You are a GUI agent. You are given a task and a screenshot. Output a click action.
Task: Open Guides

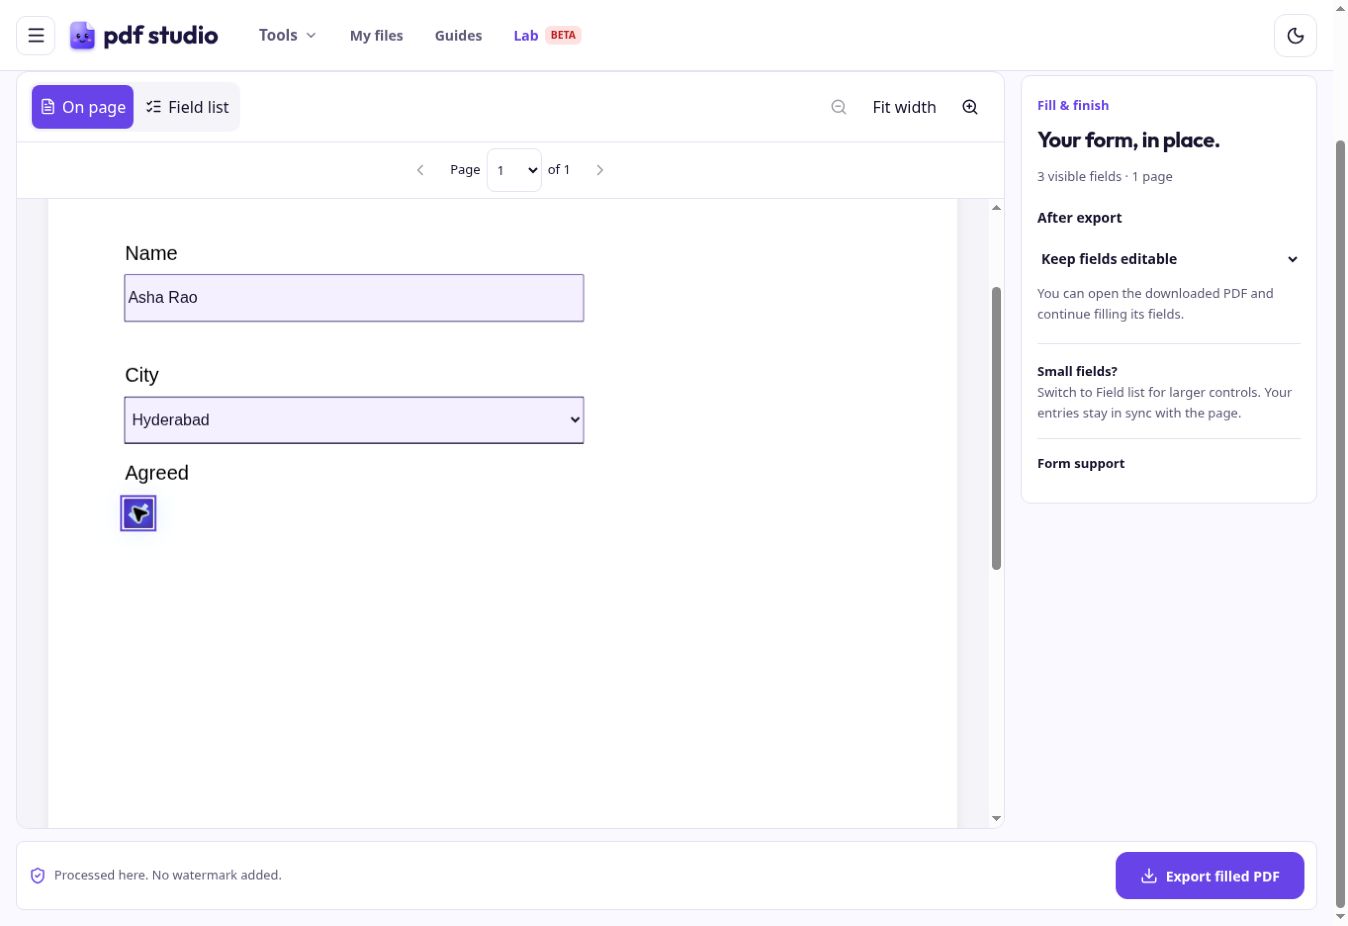458,35
